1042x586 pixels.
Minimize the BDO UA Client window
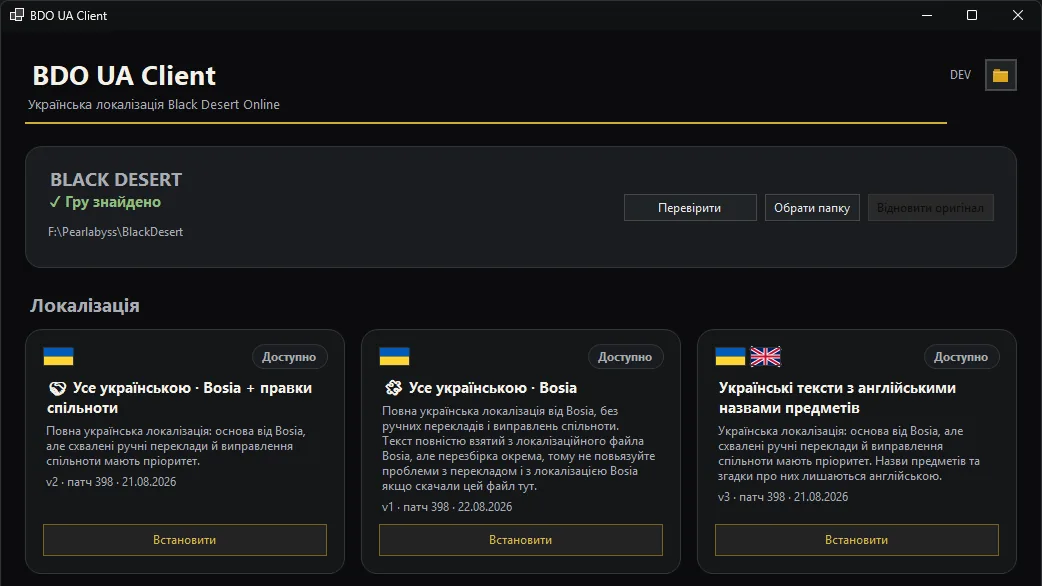tap(927, 15)
